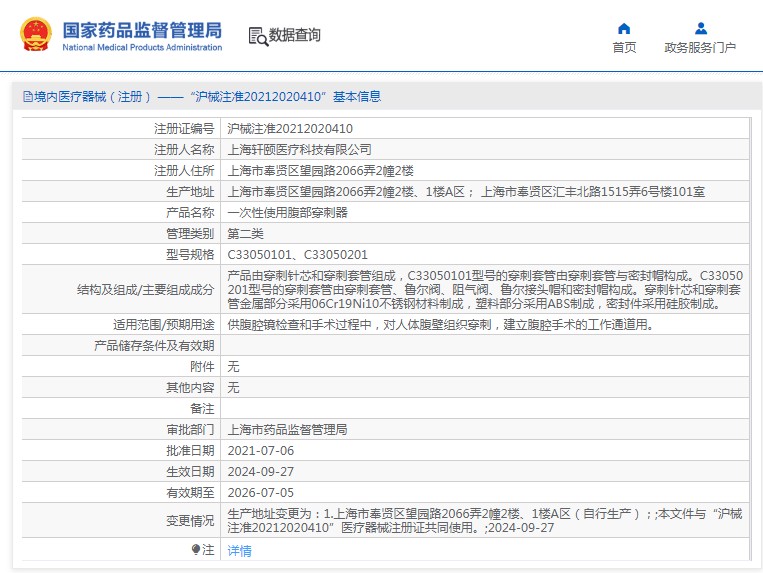The width and height of the screenshot is (763, 573).
Task: Click the 管理类别 row label
Action: click(190, 233)
